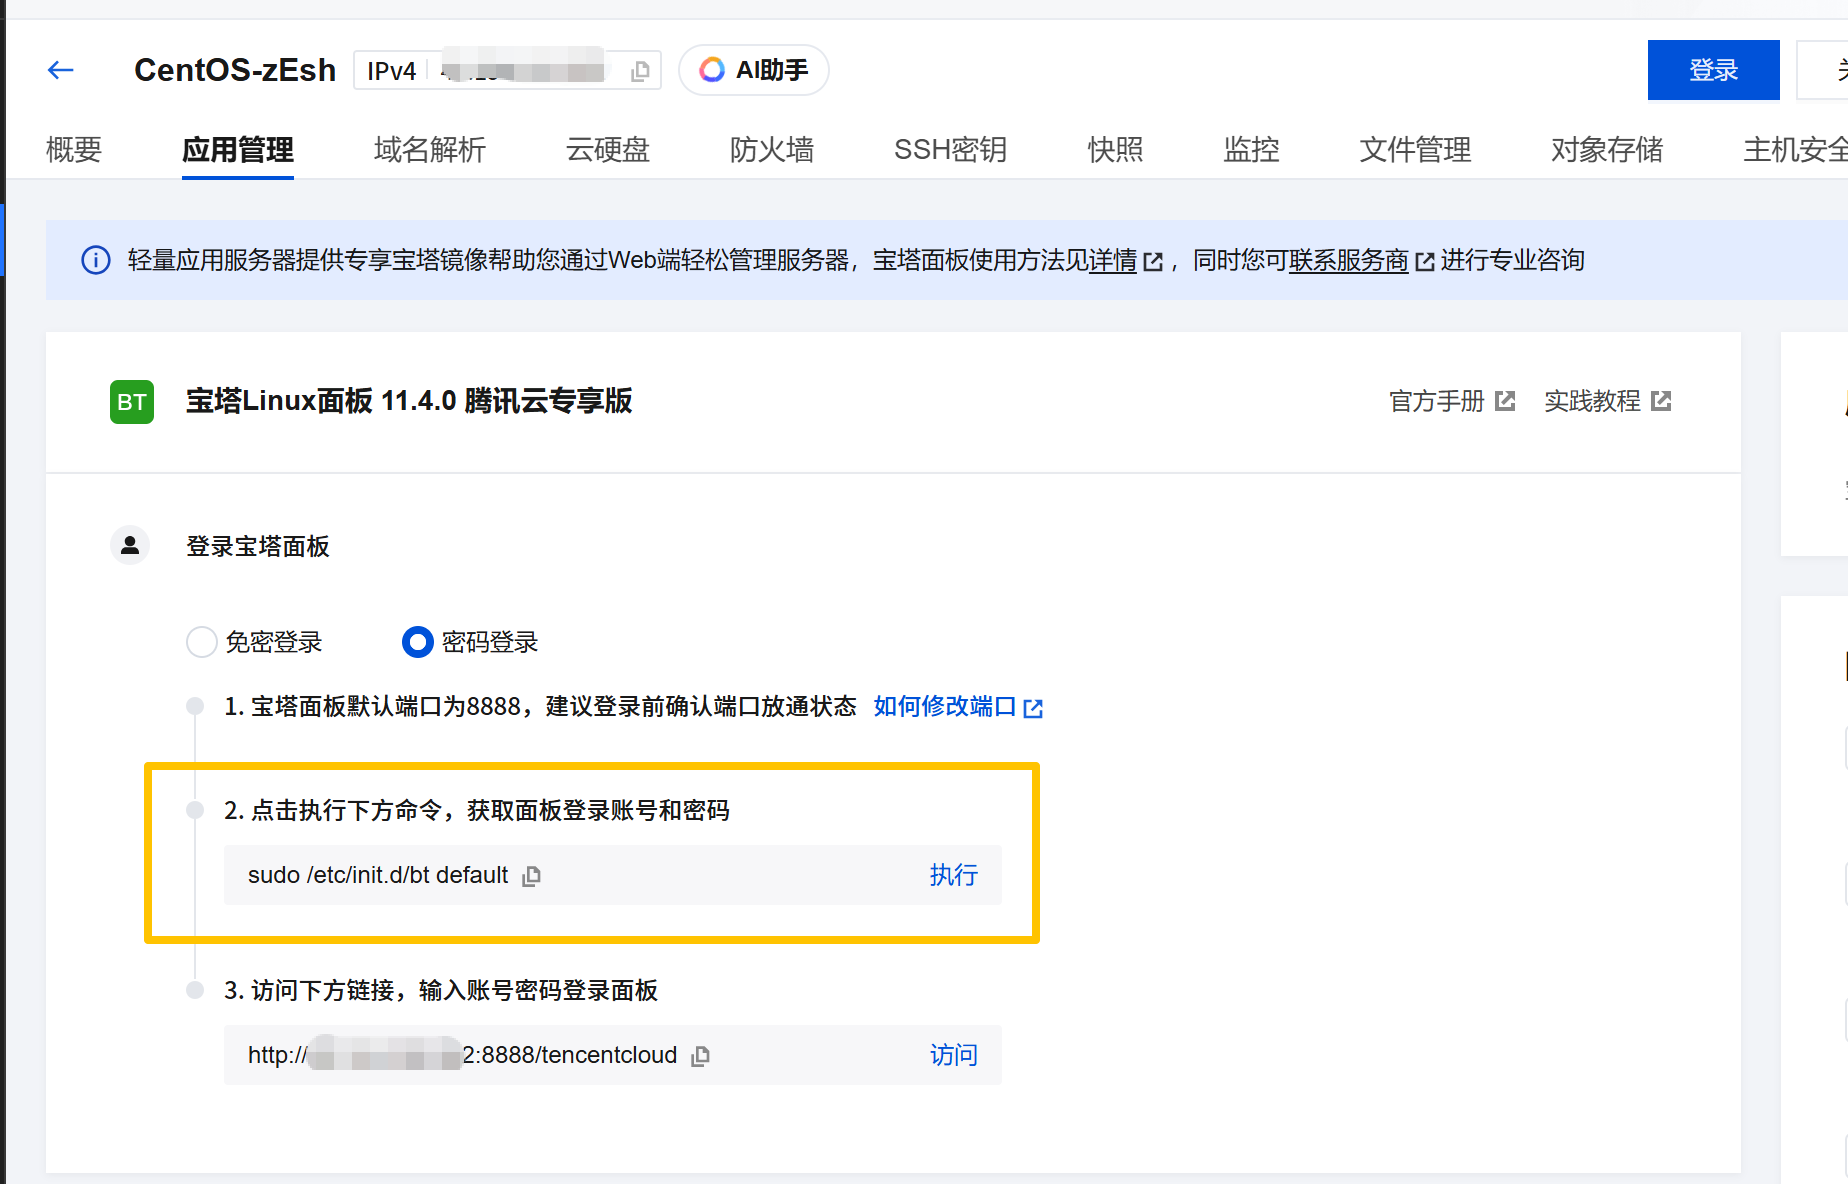Copy the IPv4 address icon
This screenshot has width=1848, height=1184.
640,71
